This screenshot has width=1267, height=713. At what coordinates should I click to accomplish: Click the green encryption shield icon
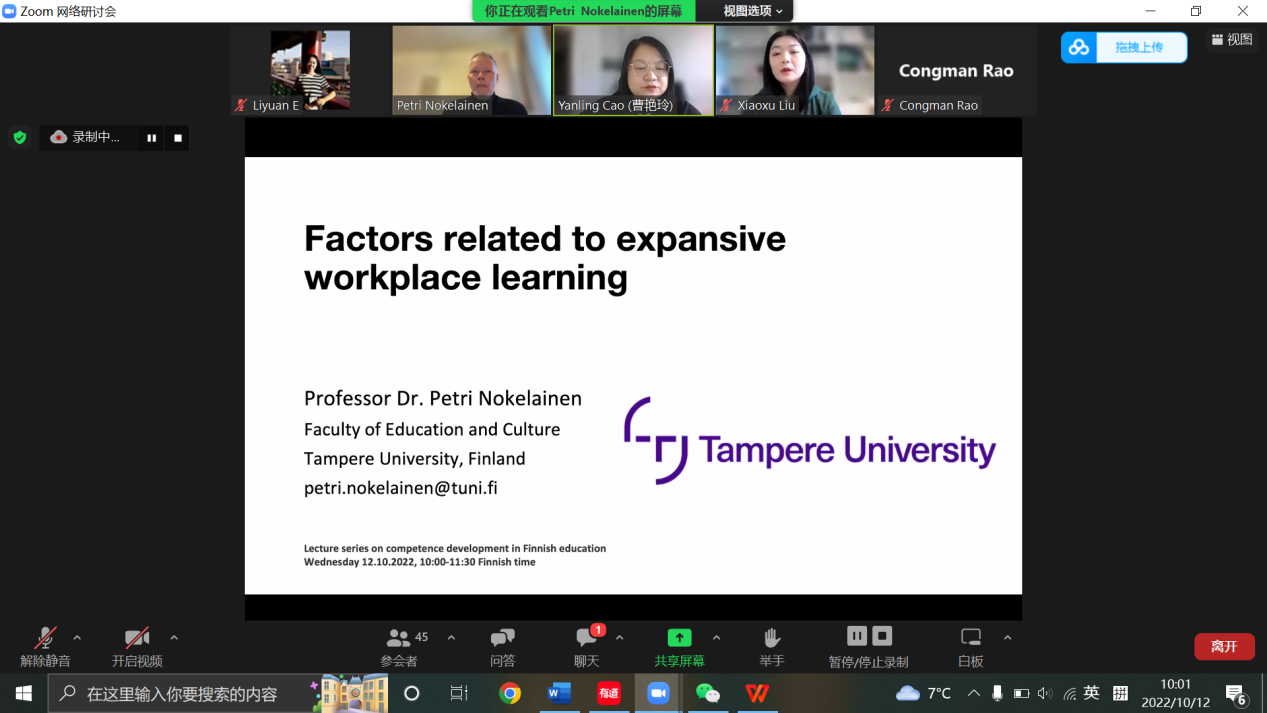click(x=19, y=138)
